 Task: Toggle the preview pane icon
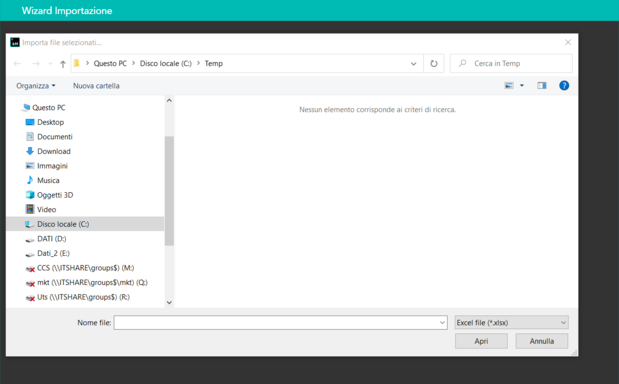pos(542,85)
